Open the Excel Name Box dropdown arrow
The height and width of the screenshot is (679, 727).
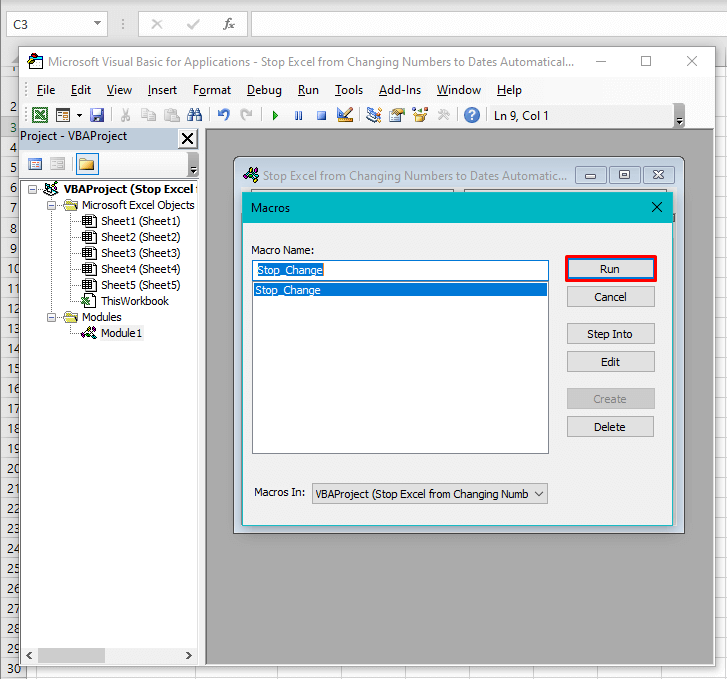(97, 24)
